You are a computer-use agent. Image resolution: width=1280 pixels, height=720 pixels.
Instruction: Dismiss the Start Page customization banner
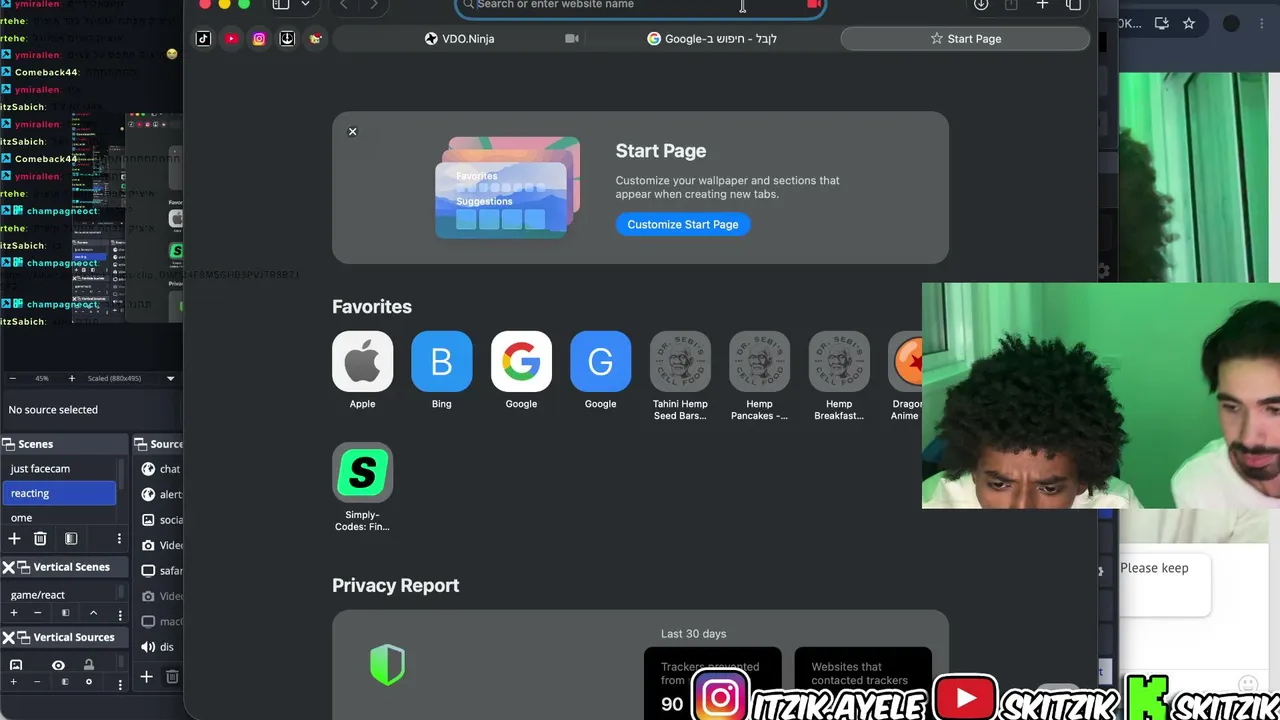[x=352, y=131]
